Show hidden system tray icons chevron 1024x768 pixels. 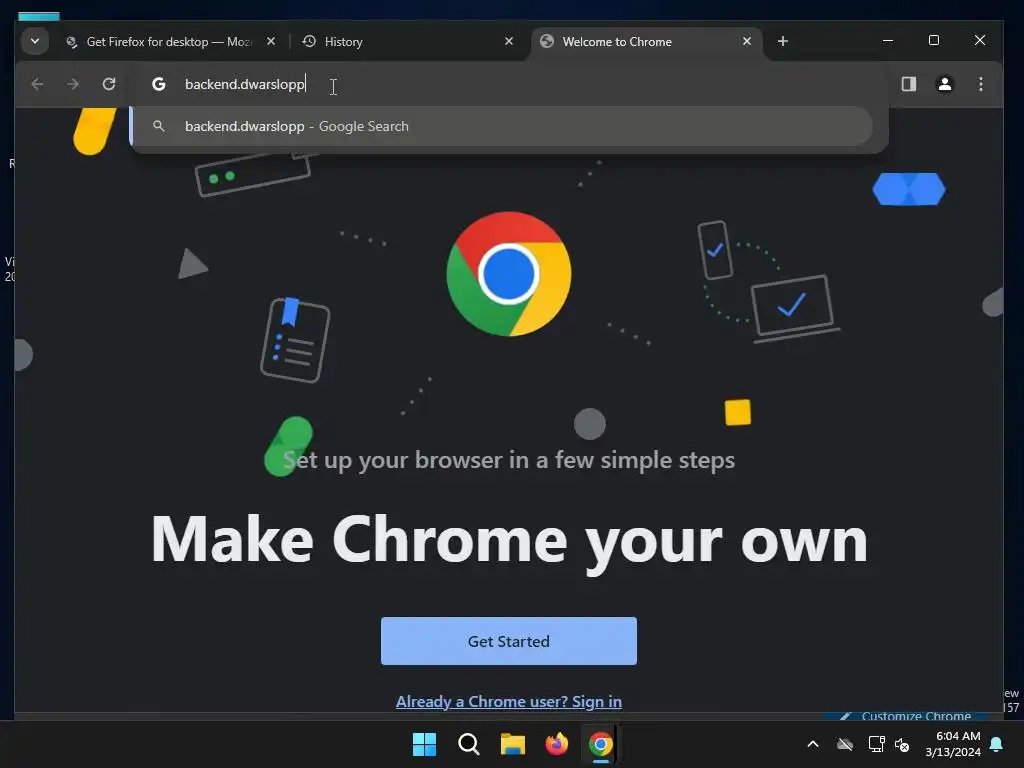pos(813,744)
